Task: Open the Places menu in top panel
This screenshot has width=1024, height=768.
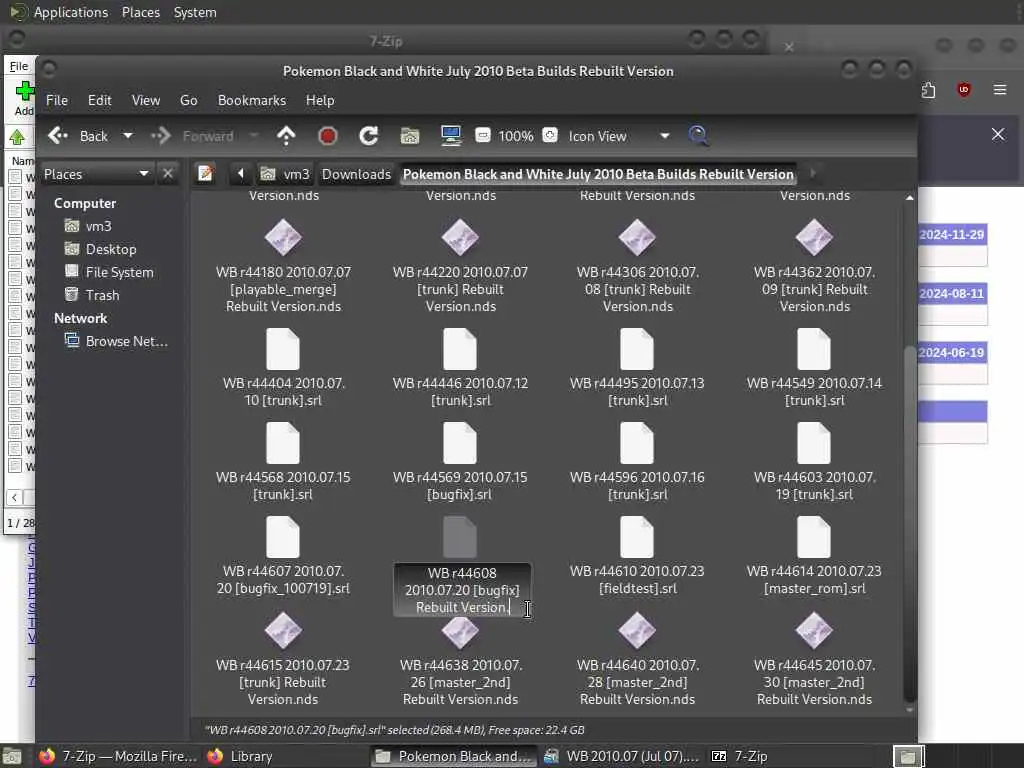Action: click(x=140, y=12)
